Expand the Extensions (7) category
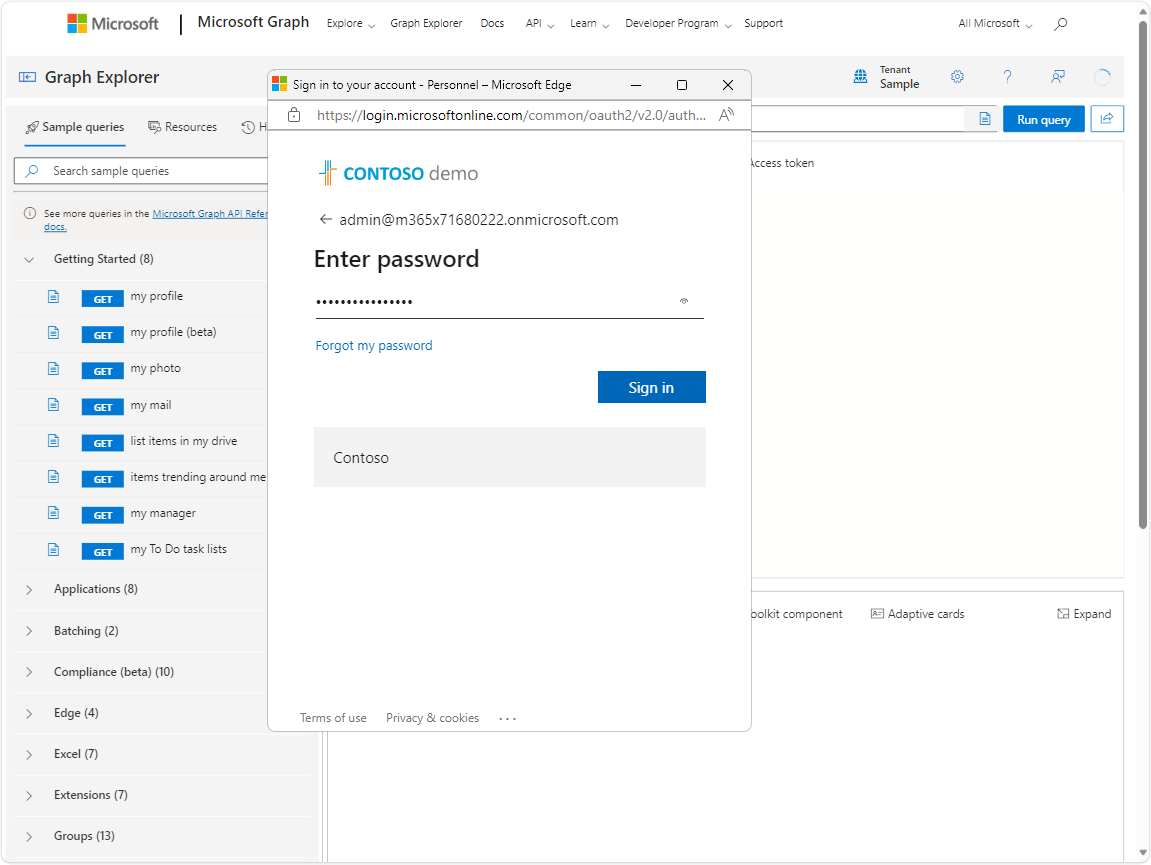 click(x=29, y=796)
